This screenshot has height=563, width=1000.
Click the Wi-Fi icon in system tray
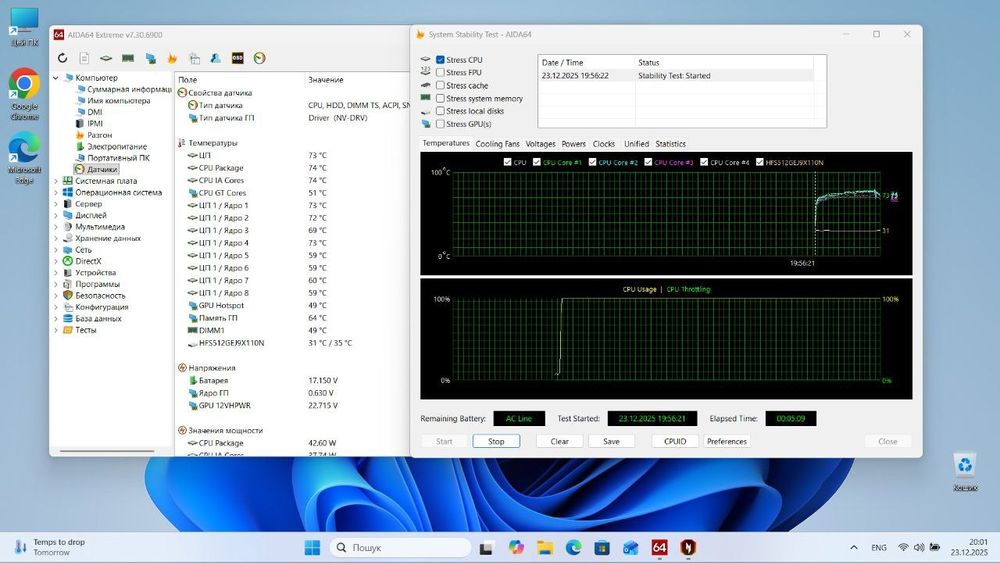tap(903, 547)
